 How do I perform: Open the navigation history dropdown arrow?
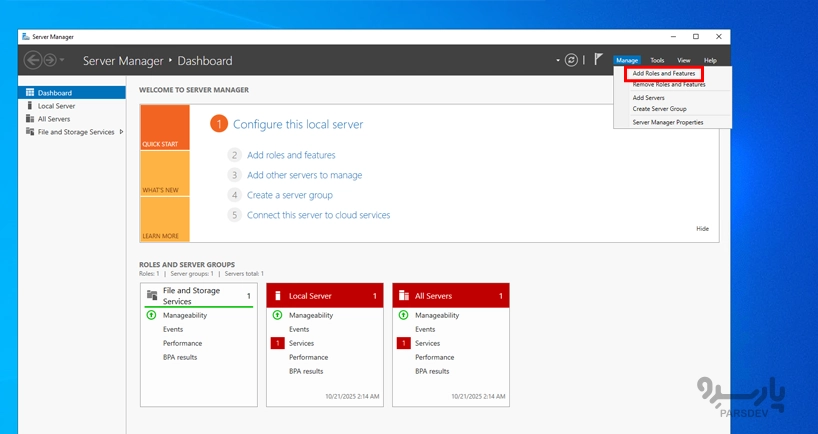[62, 61]
